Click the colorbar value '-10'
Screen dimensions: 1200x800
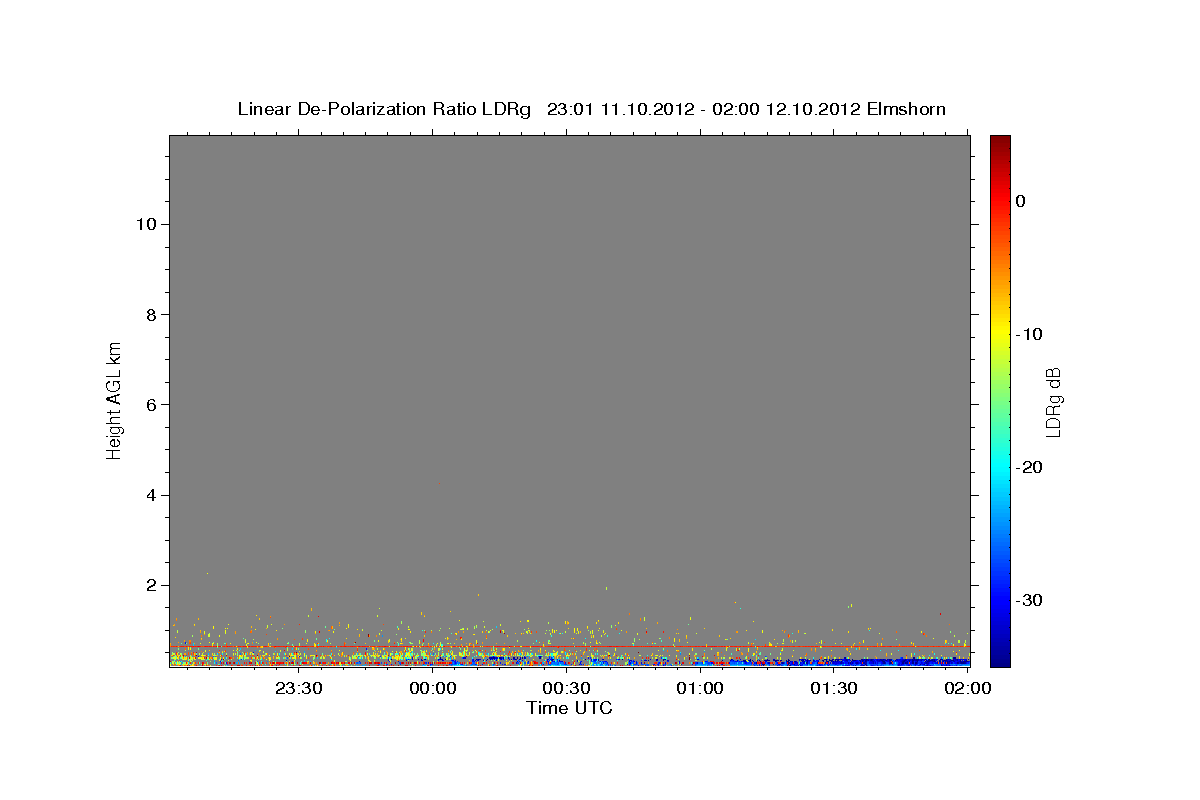[x=1030, y=334]
